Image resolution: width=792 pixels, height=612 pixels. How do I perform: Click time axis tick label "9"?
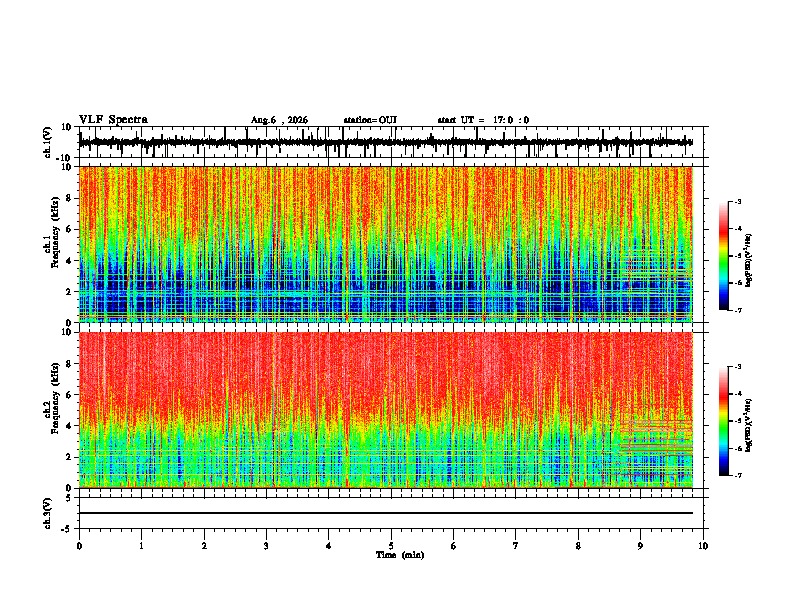click(640, 546)
